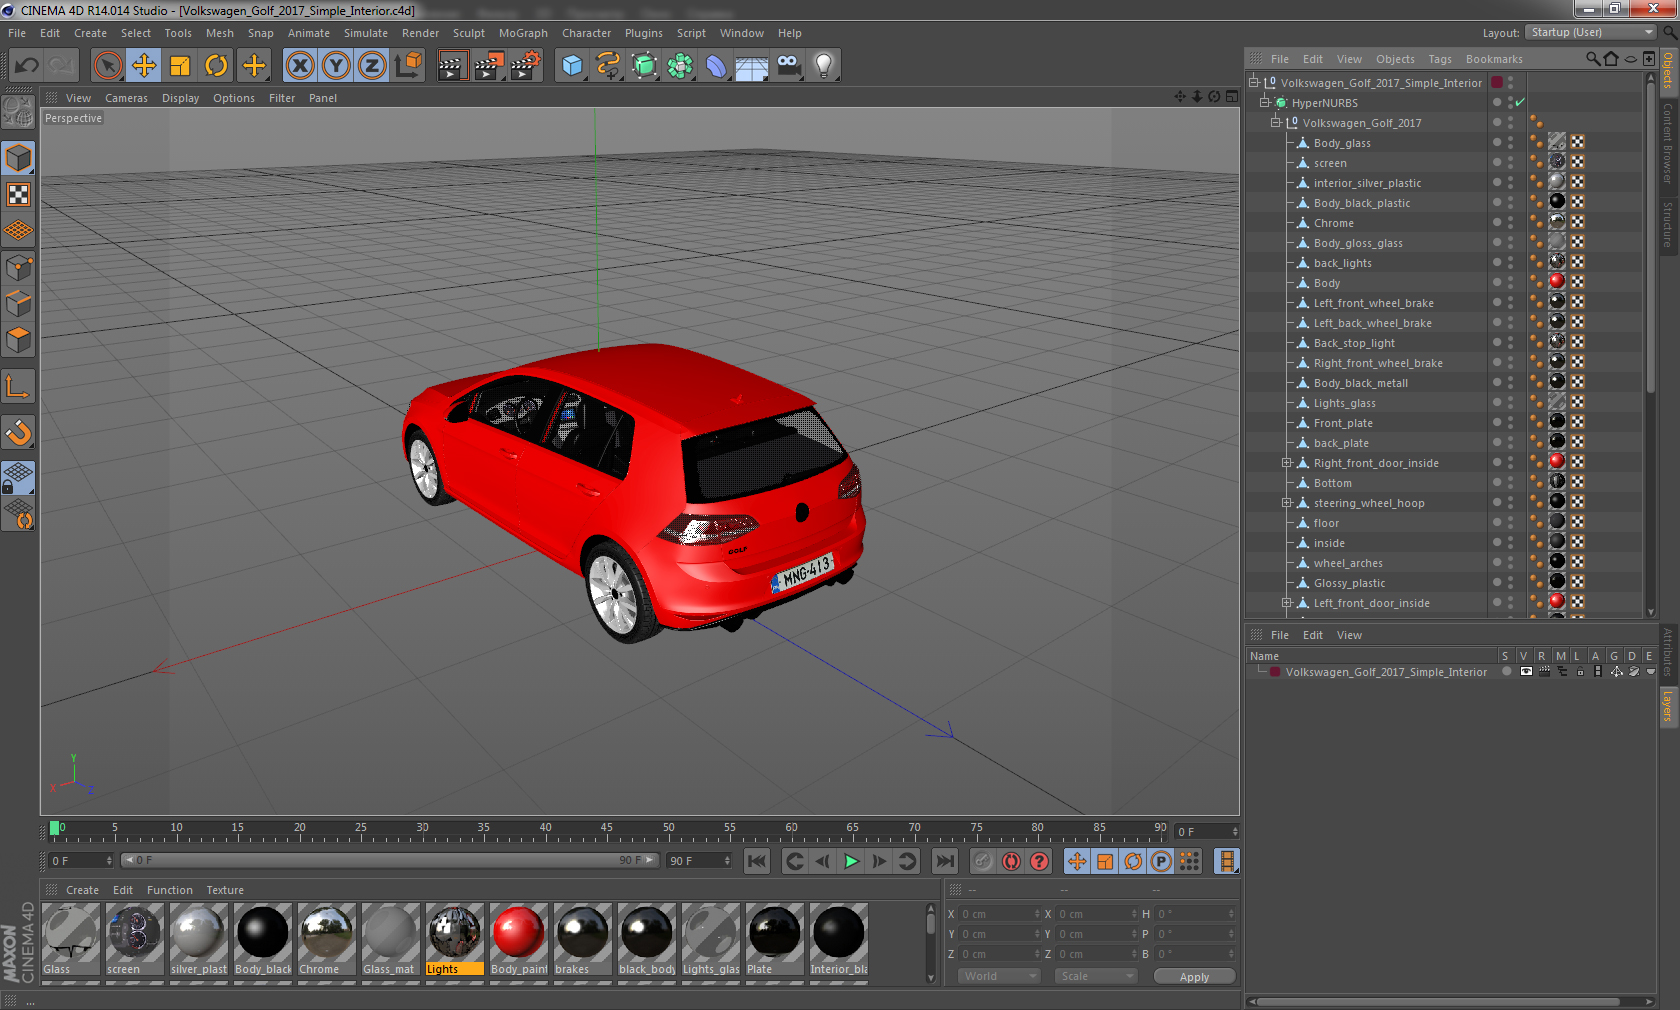1680x1010 pixels.
Task: Open the Simulate menu
Action: coord(366,33)
